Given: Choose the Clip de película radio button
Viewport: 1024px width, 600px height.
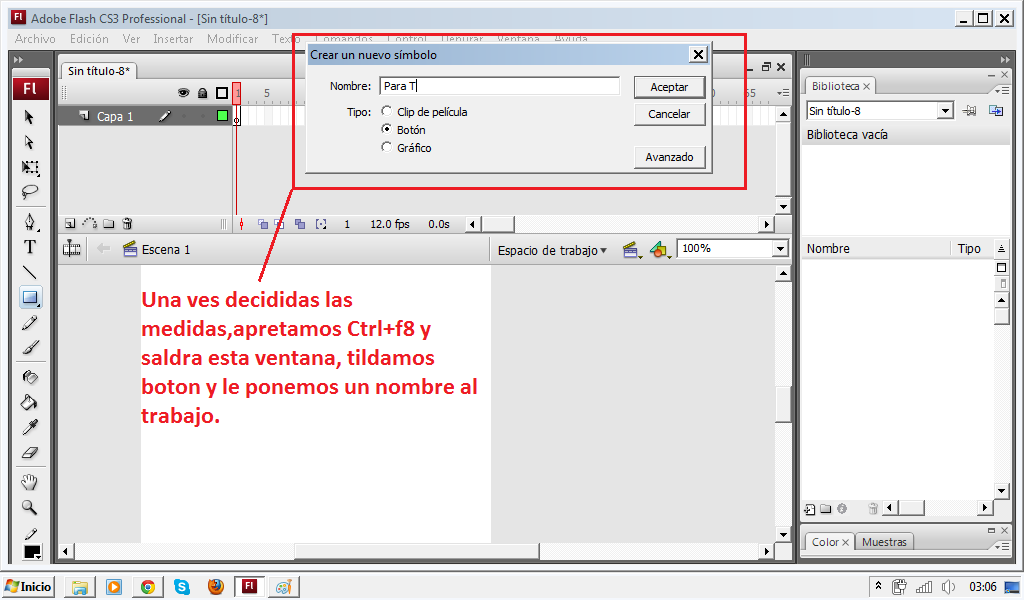Looking at the screenshot, I should tap(387, 111).
